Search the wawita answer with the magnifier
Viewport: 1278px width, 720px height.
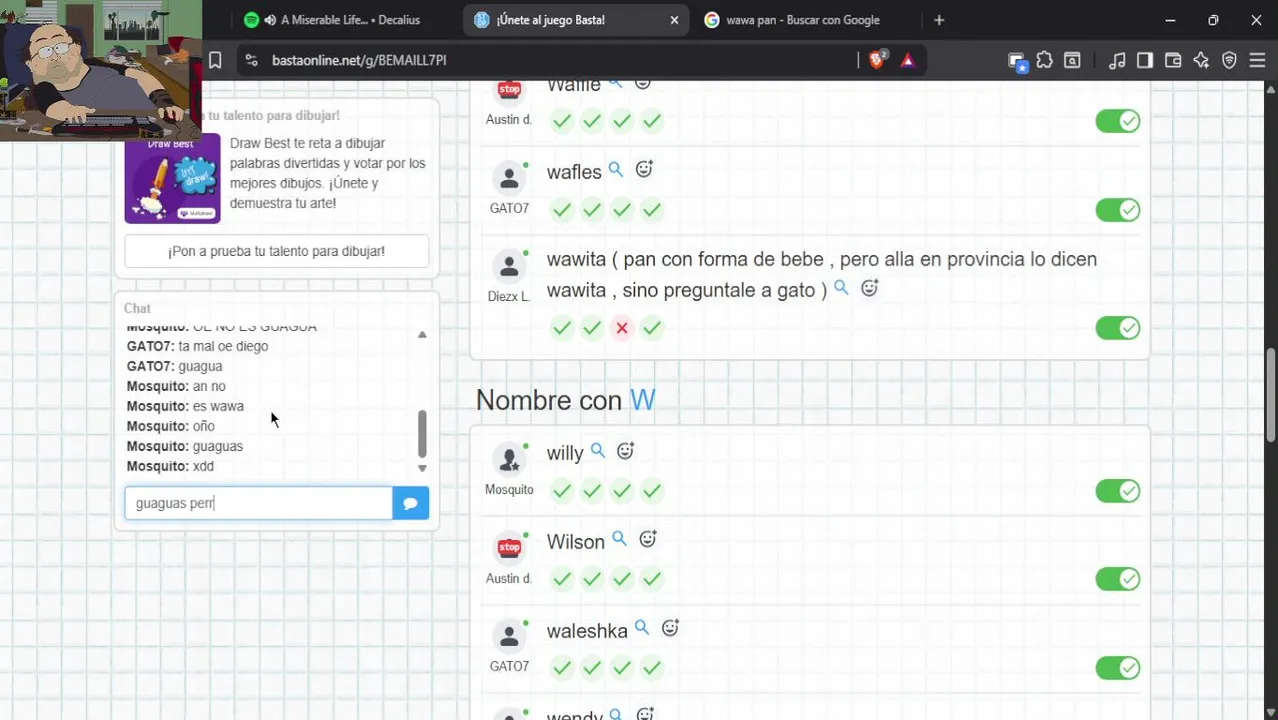841,288
